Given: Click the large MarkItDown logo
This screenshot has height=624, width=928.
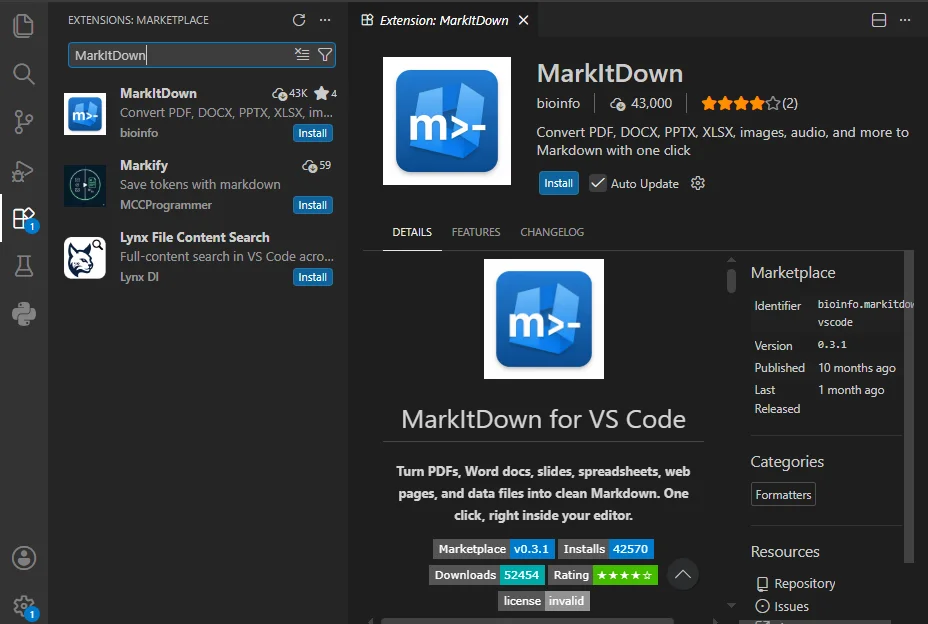Looking at the screenshot, I should point(447,121).
